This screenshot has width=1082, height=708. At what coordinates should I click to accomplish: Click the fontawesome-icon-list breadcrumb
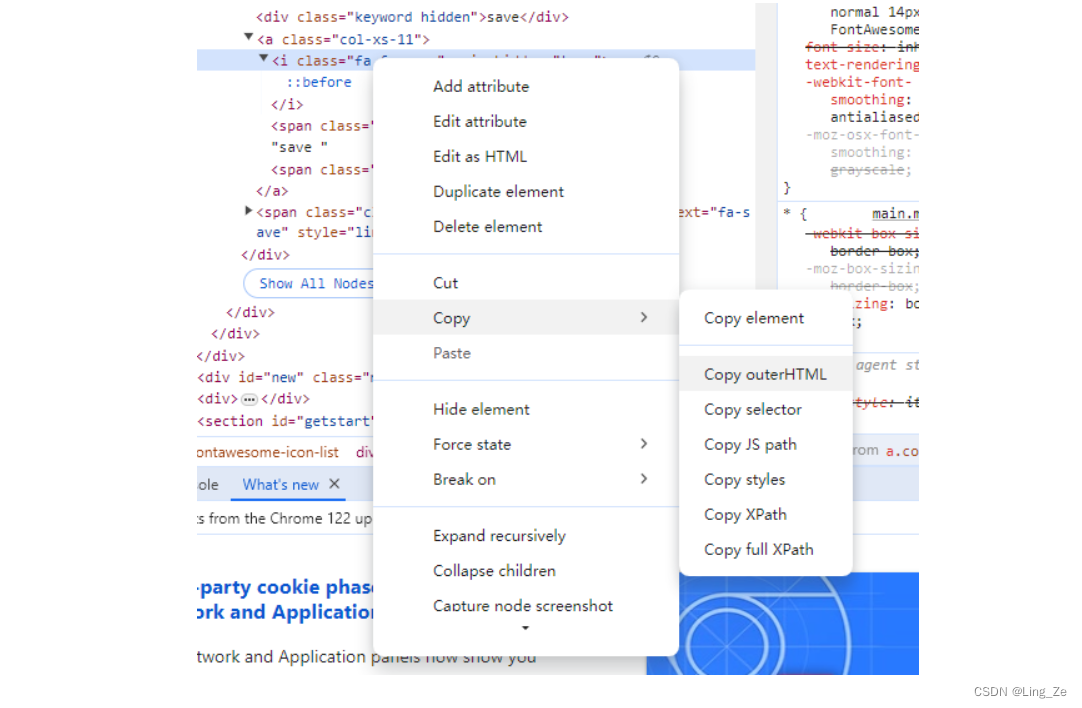(268, 453)
